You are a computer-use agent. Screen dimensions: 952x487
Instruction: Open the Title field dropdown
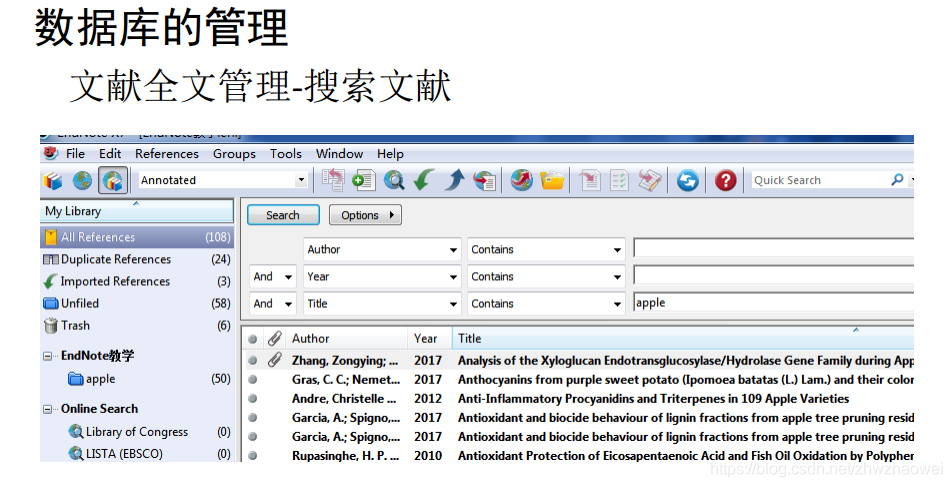click(453, 304)
